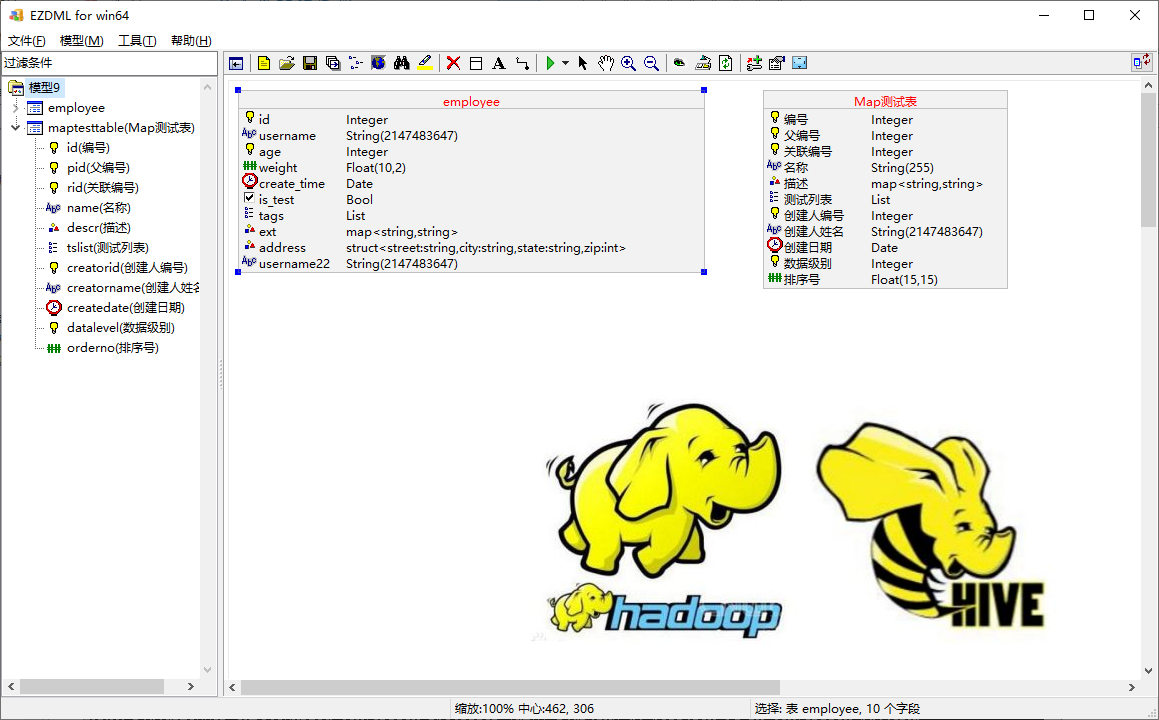Open the 帮助(H) menu
1159x720 pixels.
[191, 41]
